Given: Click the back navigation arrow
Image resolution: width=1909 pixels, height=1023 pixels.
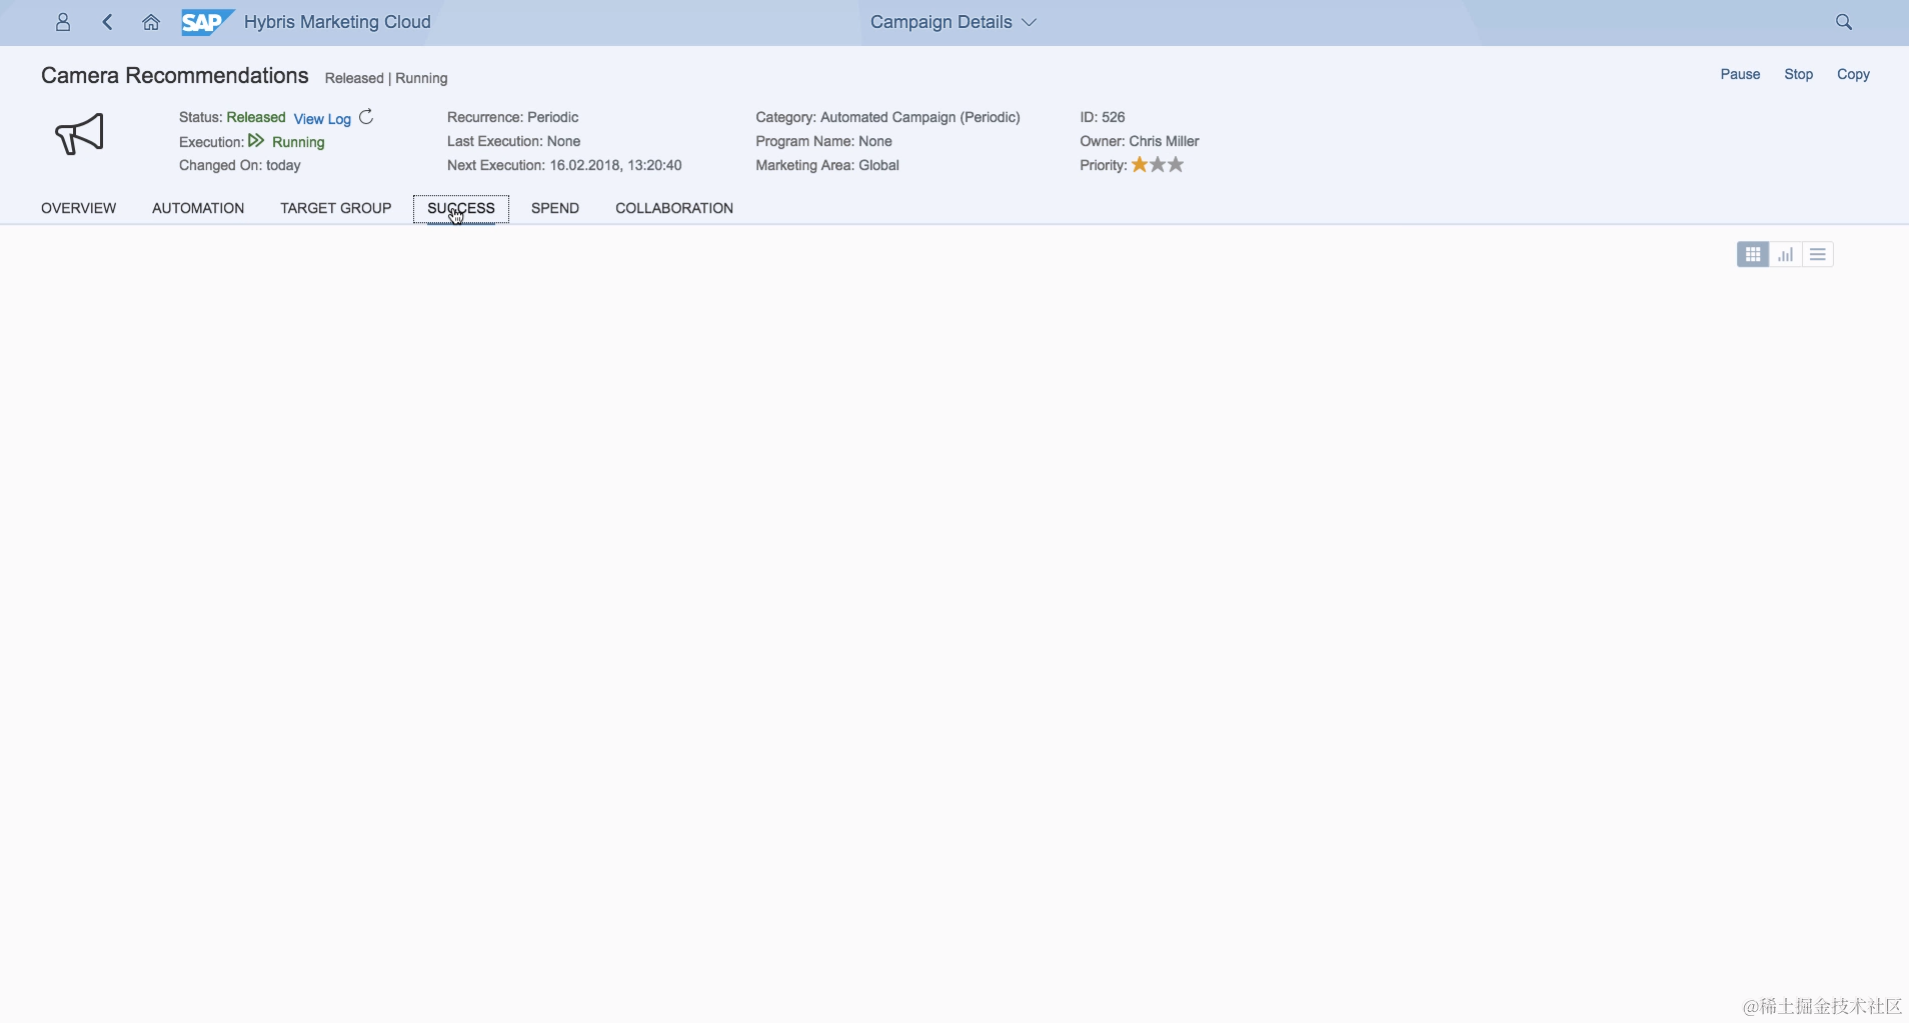Looking at the screenshot, I should (x=107, y=22).
